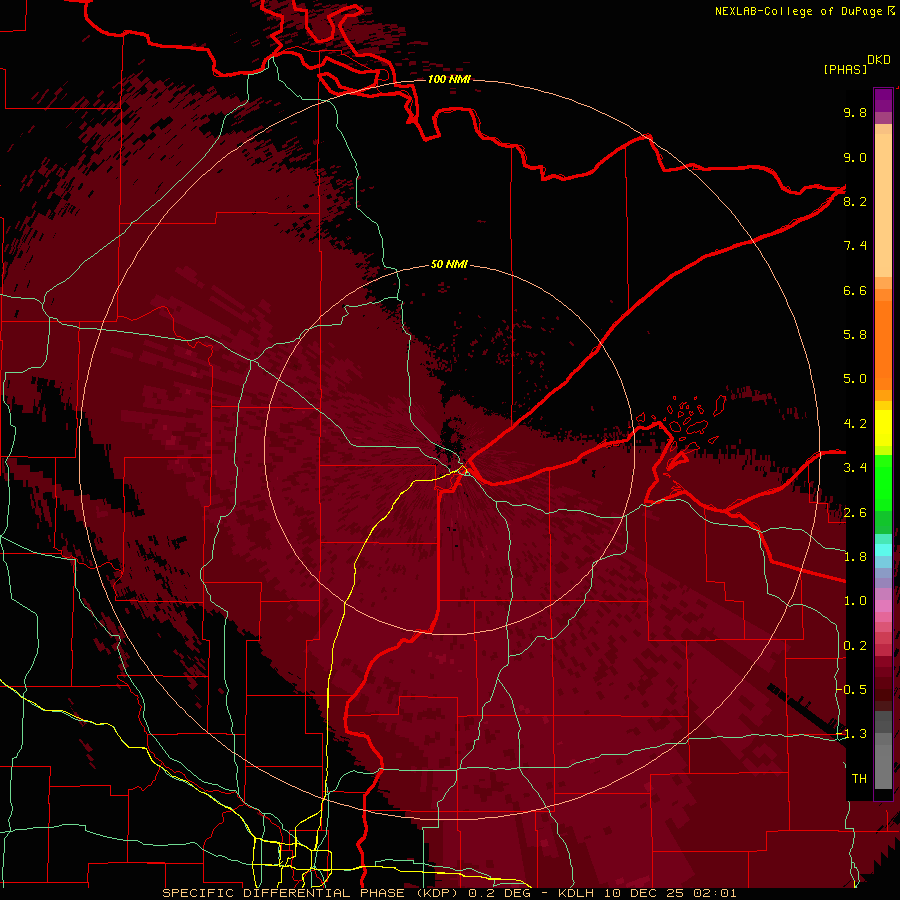
Task: Click the [PHAS] legend header
Action: click(845, 70)
